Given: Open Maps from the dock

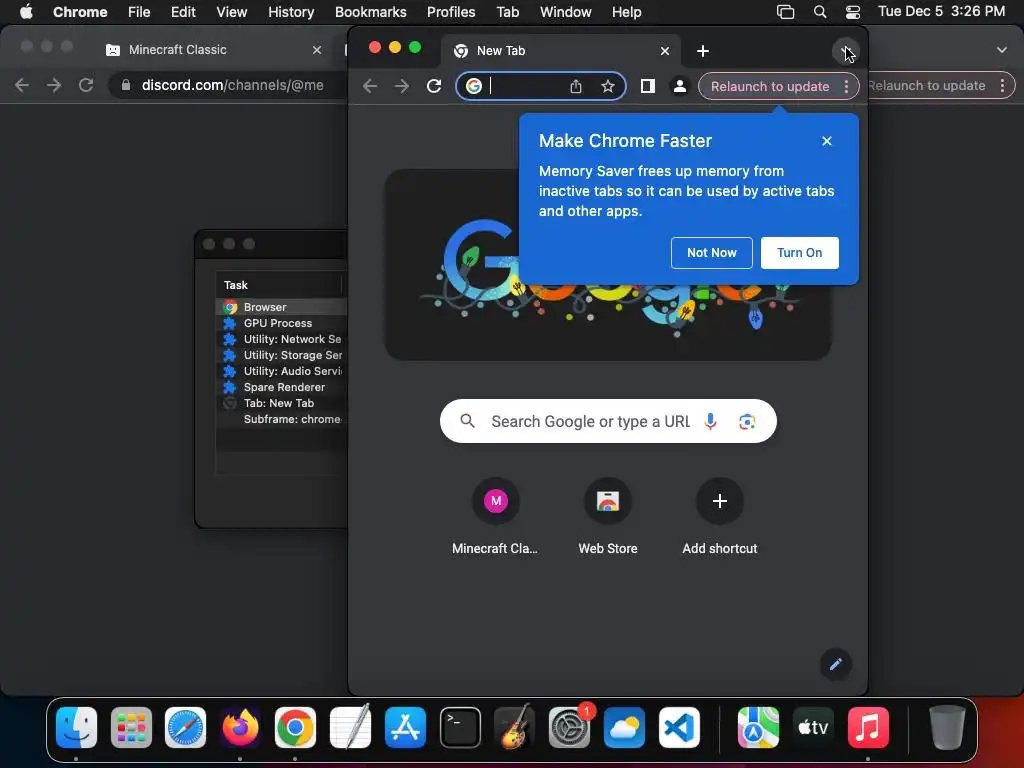Looking at the screenshot, I should tap(758, 727).
